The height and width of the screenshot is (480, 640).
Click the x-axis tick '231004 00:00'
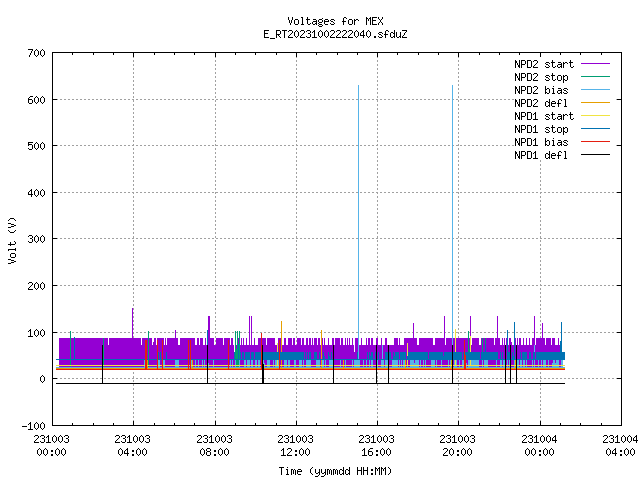click(539, 446)
